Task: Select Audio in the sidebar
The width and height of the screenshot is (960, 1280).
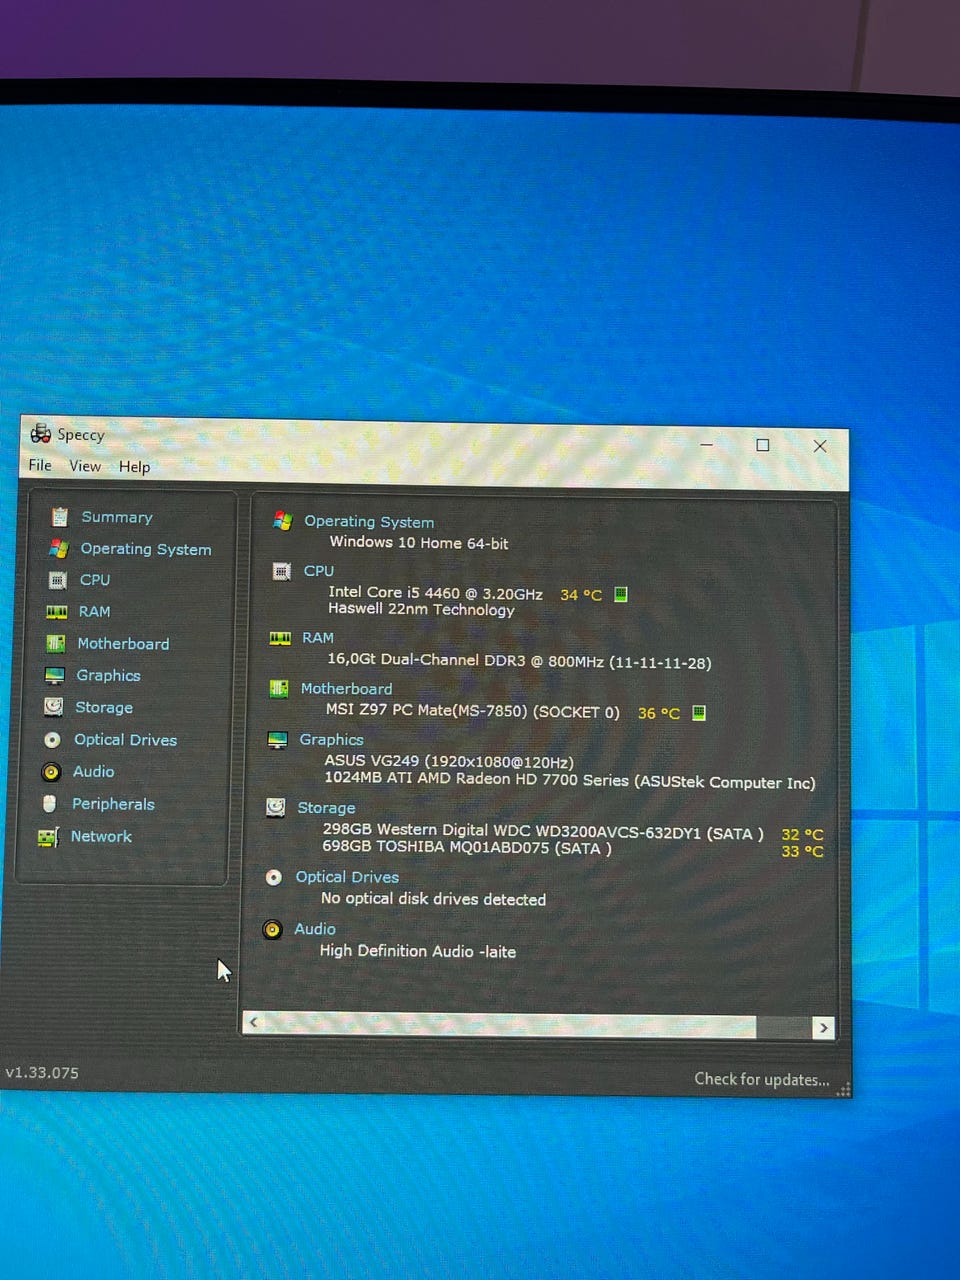Action: pos(93,772)
